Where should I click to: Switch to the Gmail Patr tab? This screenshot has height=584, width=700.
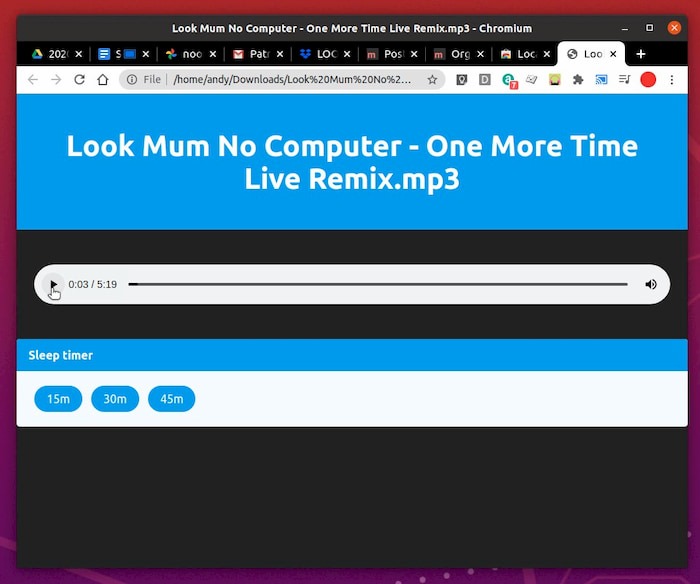(x=251, y=54)
